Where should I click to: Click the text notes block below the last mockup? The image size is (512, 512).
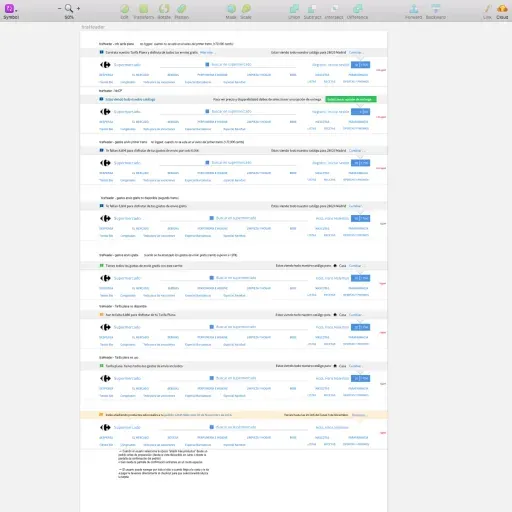point(164,464)
